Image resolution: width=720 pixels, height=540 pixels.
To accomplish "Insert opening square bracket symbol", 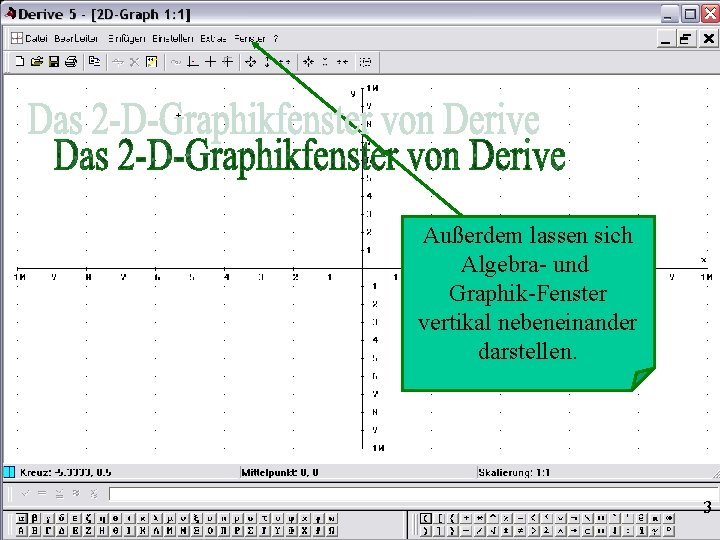I will 439,518.
